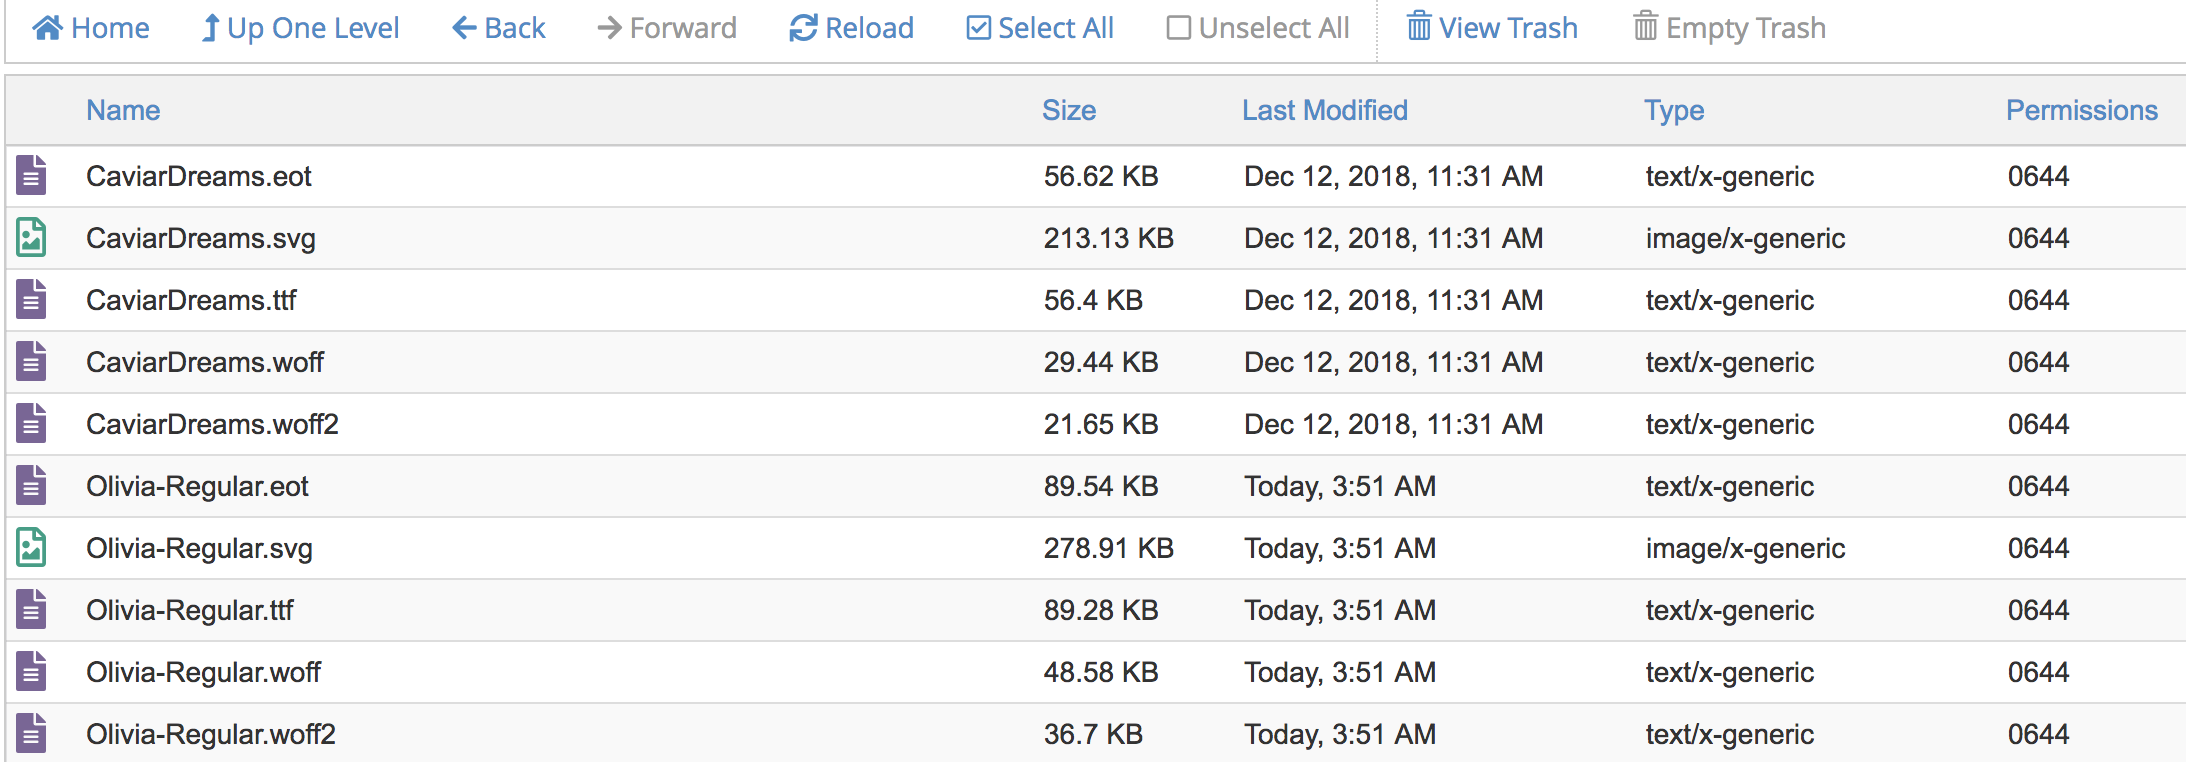The width and height of the screenshot is (2186, 762).
Task: Click image icon for Olivia-Regular.svg
Action: pos(31,548)
